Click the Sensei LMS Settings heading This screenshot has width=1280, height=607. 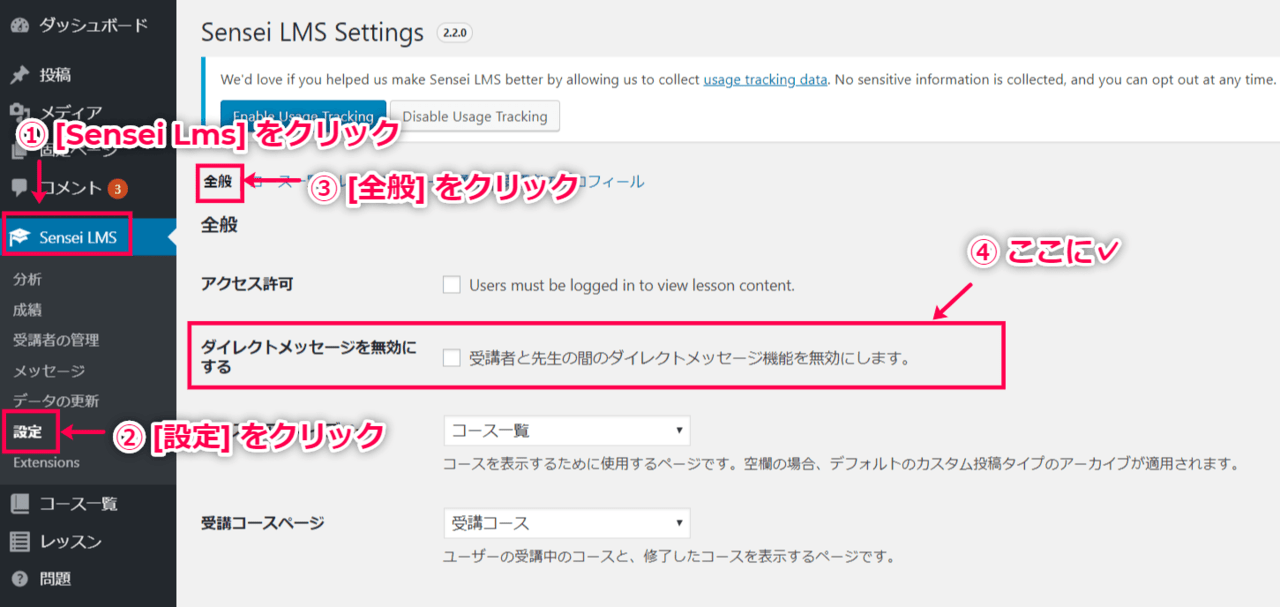tap(313, 32)
